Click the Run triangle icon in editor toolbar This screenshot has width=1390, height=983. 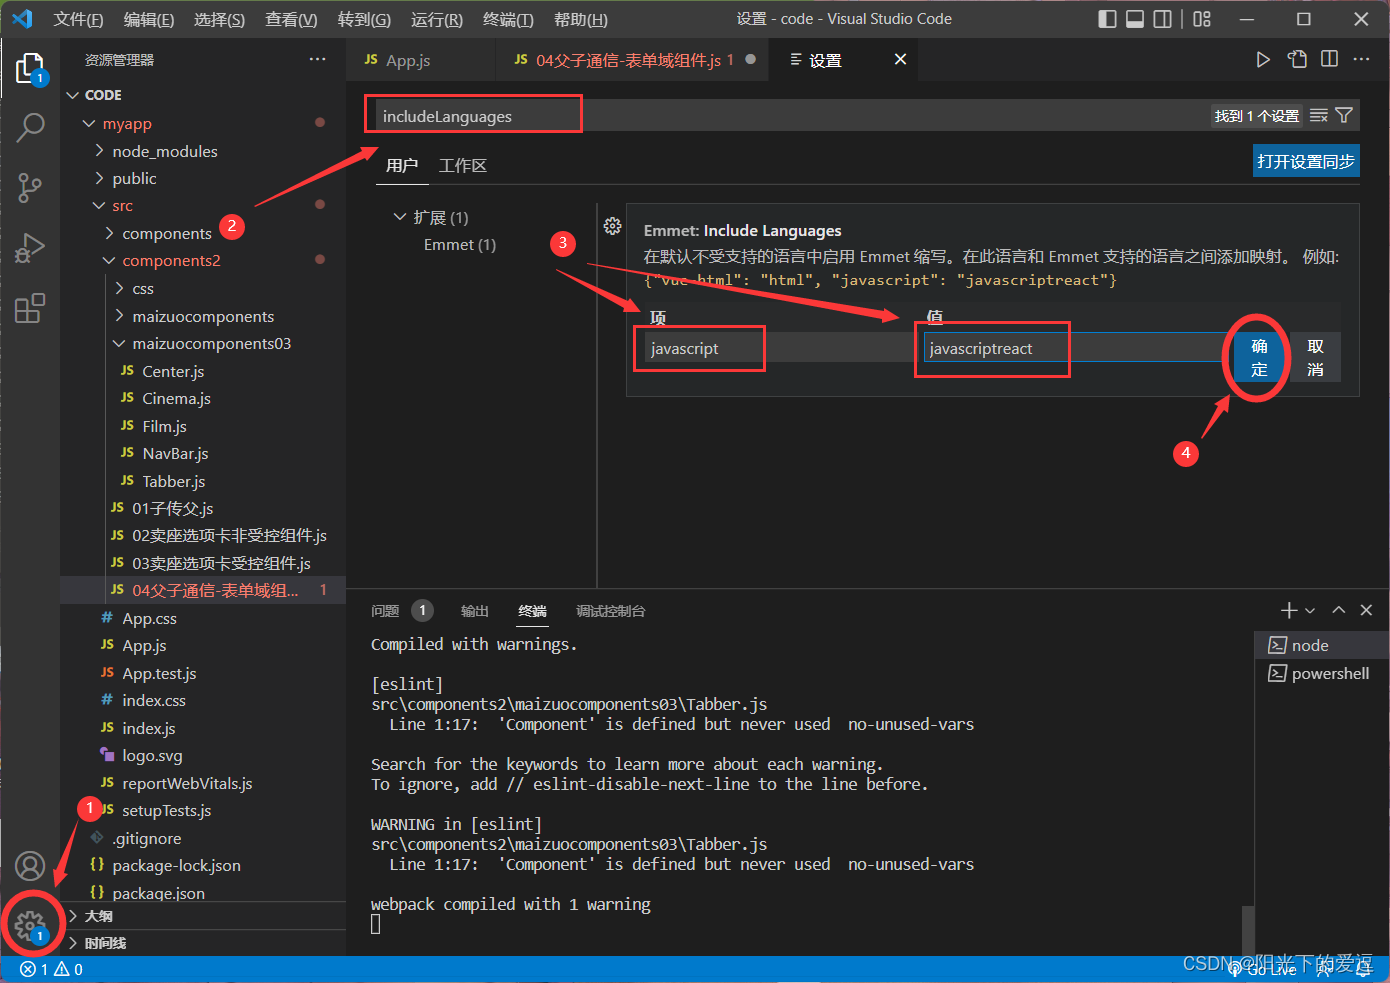1263,60
